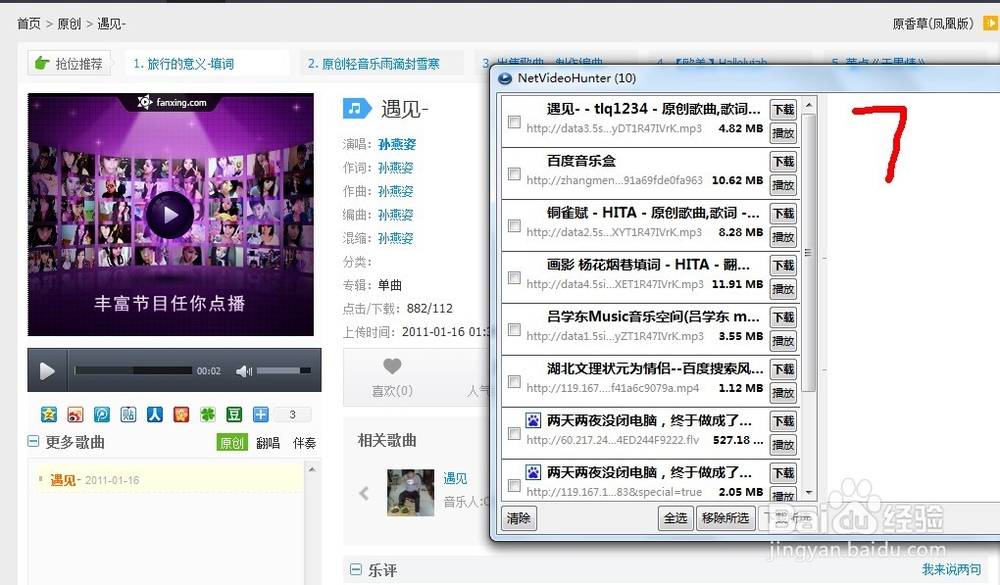Play the song in audio player bar
Screen dimensions: 1000x585
(x=47, y=371)
